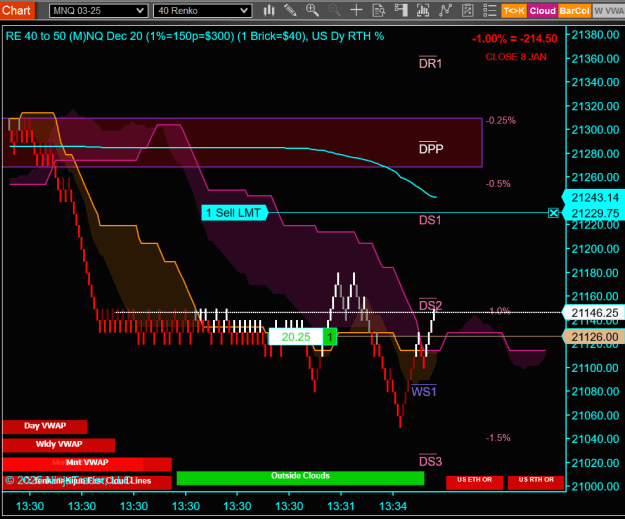Screen dimensions: 625x519
Task: Toggle the W VWA gray button
Action: (x=609, y=11)
